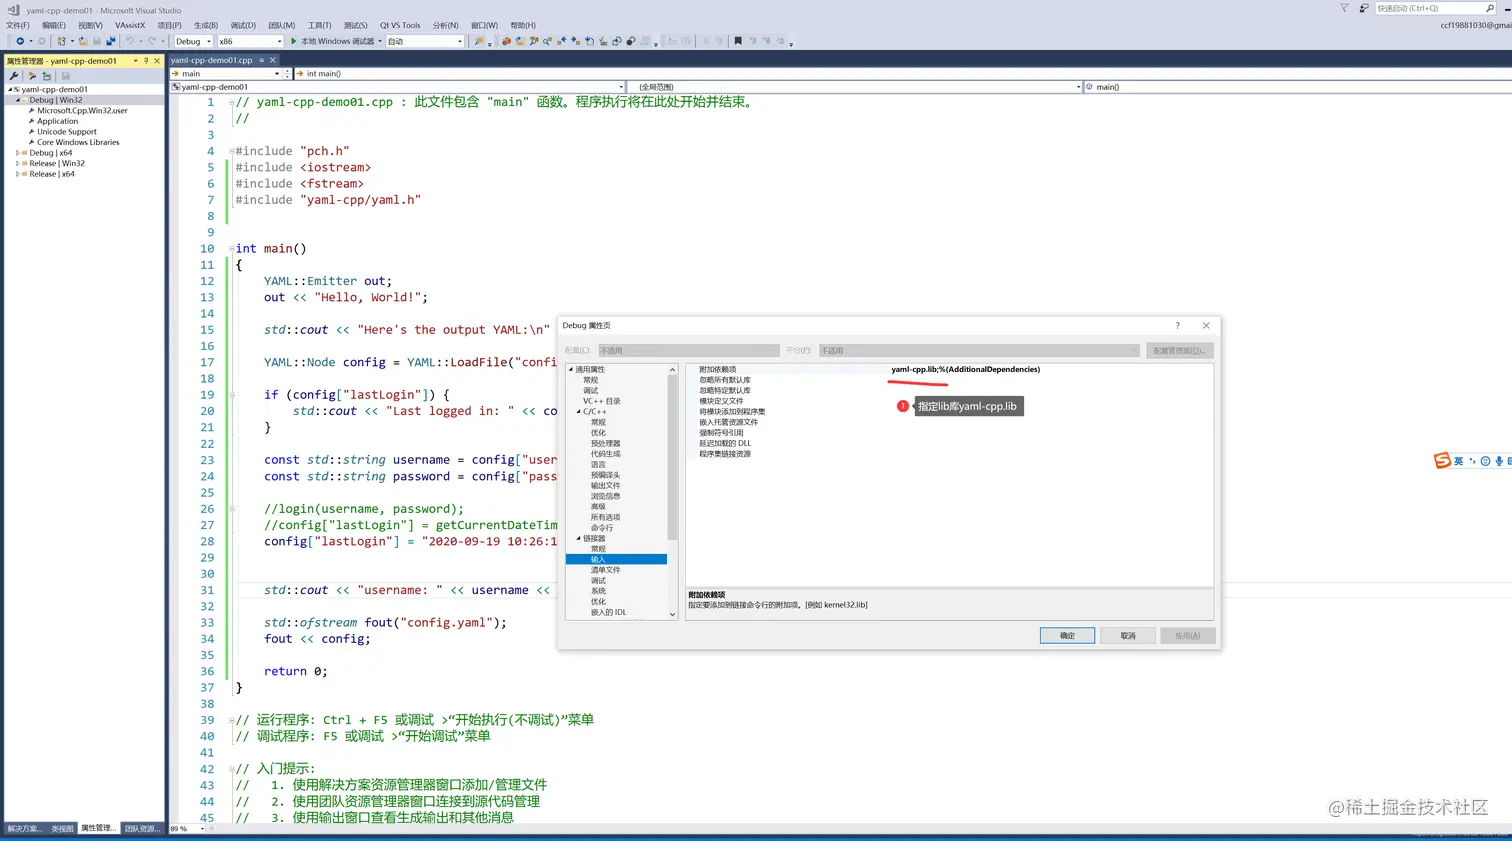Click the Navigate Backward arrow icon
Screen dimensions: 1512x841
pyautogui.click(x=21, y=41)
